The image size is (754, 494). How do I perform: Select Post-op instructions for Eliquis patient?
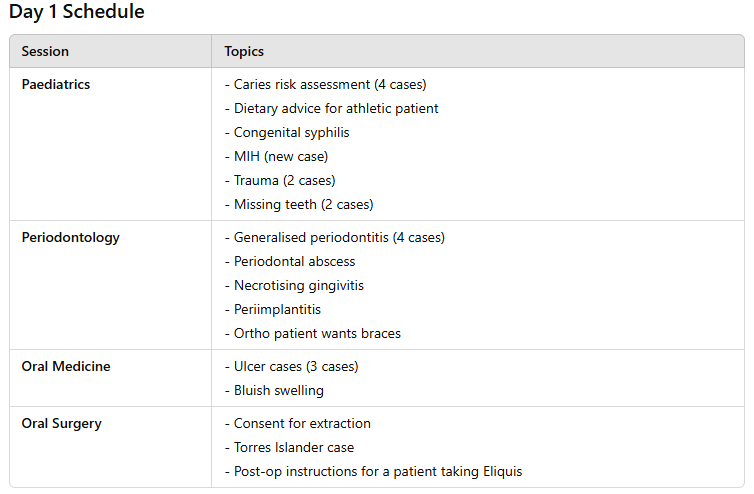click(x=374, y=472)
